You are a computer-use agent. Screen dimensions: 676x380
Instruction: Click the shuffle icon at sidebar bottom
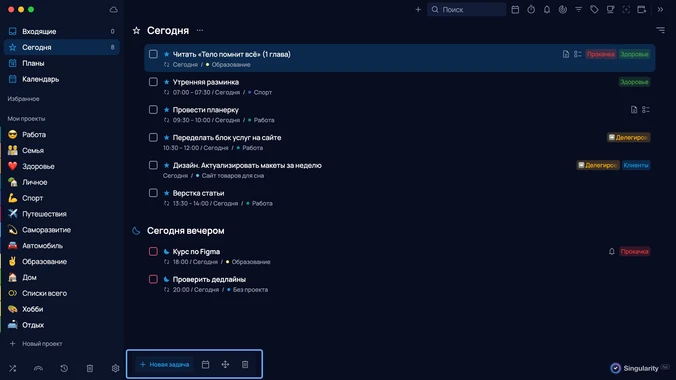(x=13, y=368)
